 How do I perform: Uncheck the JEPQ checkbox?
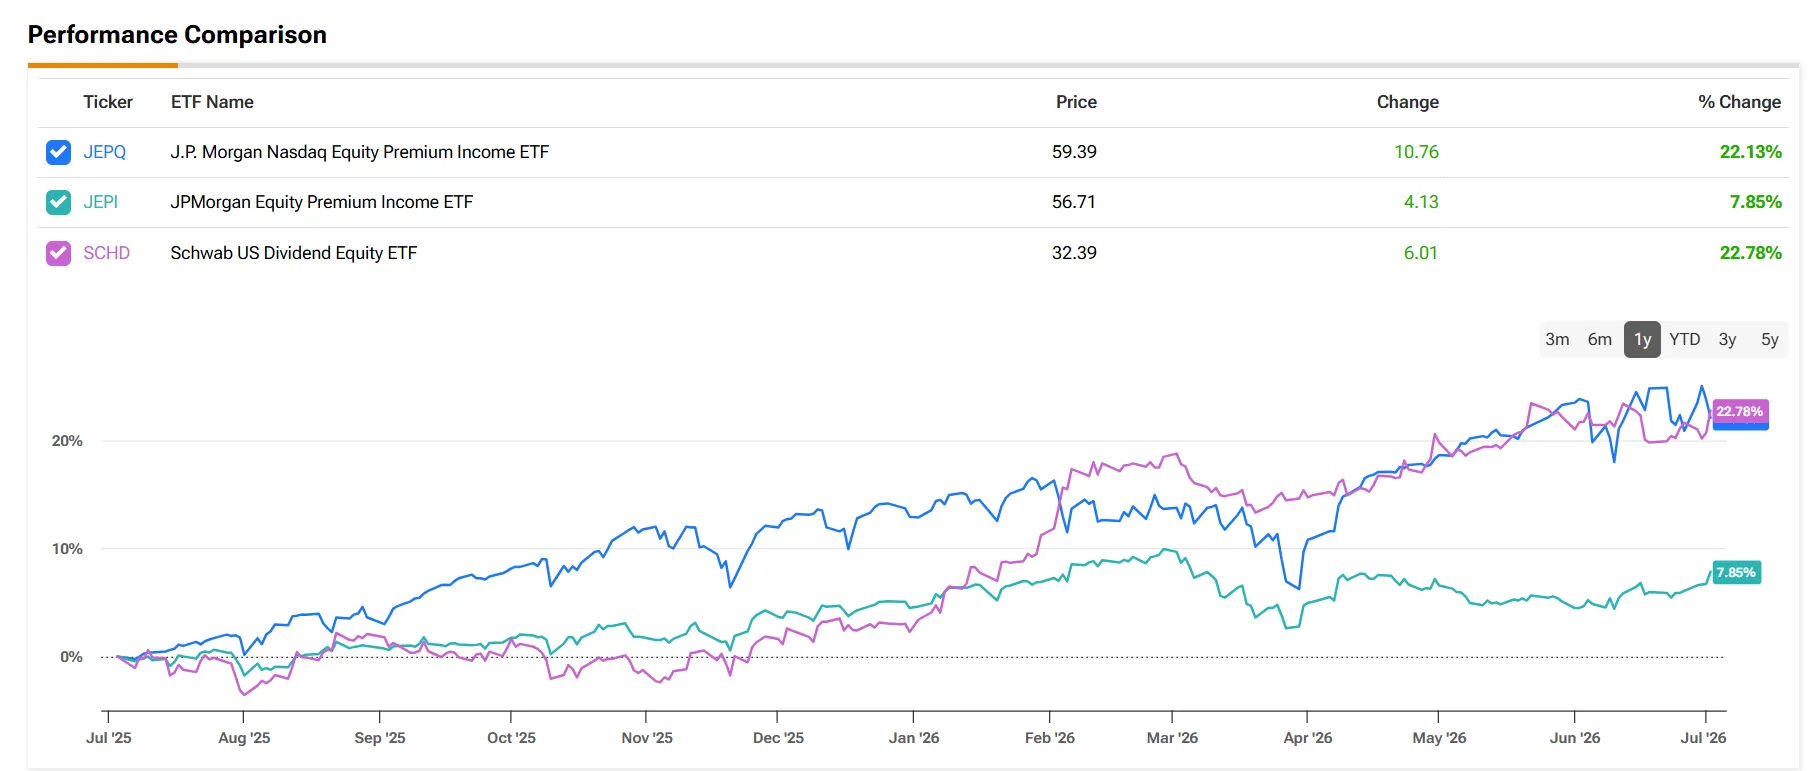click(58, 152)
